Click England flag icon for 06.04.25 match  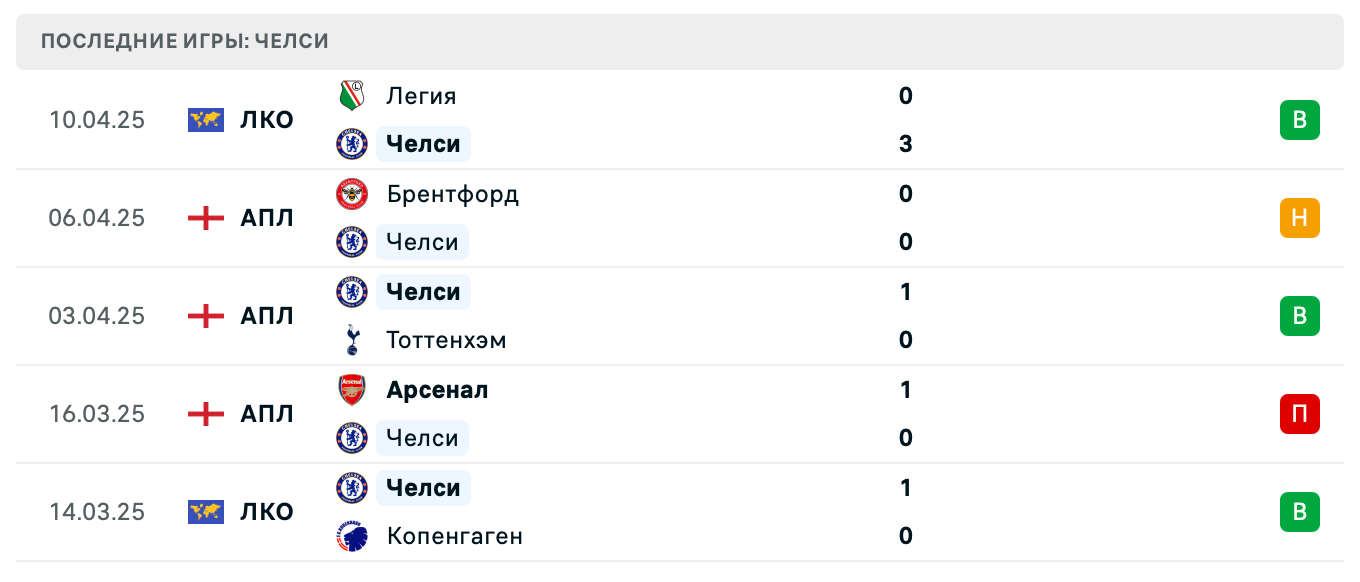click(206, 218)
